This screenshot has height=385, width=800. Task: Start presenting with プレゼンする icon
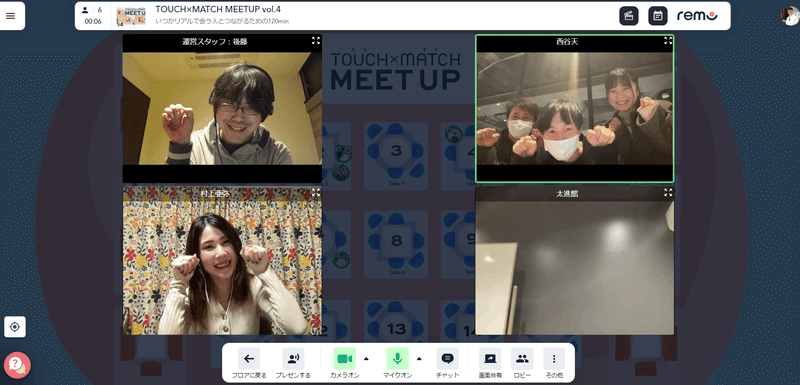pyautogui.click(x=293, y=359)
